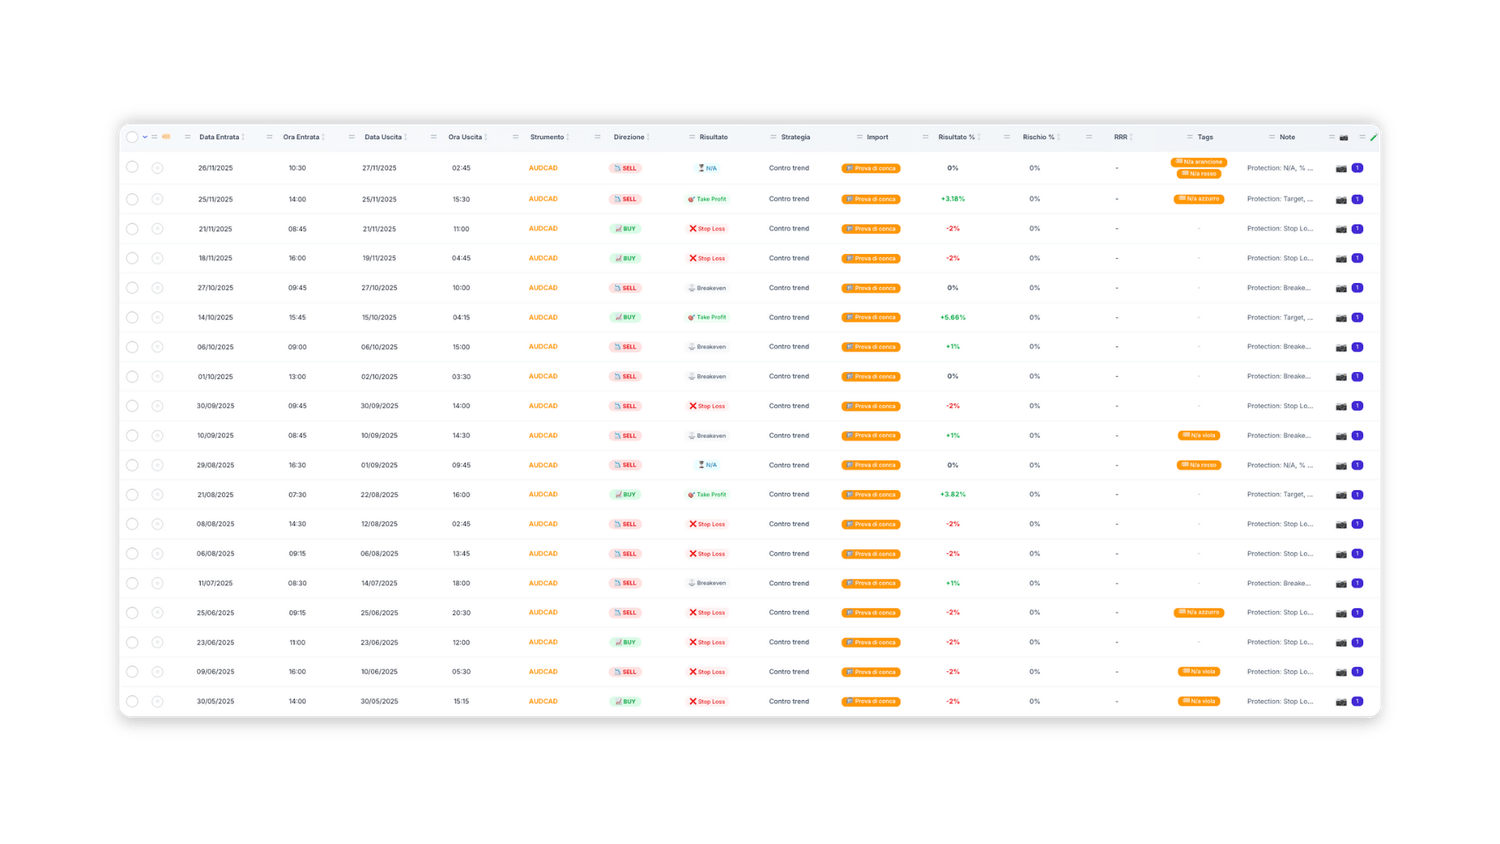Click Take Profit badge on 25/11/2025 row

(x=707, y=199)
